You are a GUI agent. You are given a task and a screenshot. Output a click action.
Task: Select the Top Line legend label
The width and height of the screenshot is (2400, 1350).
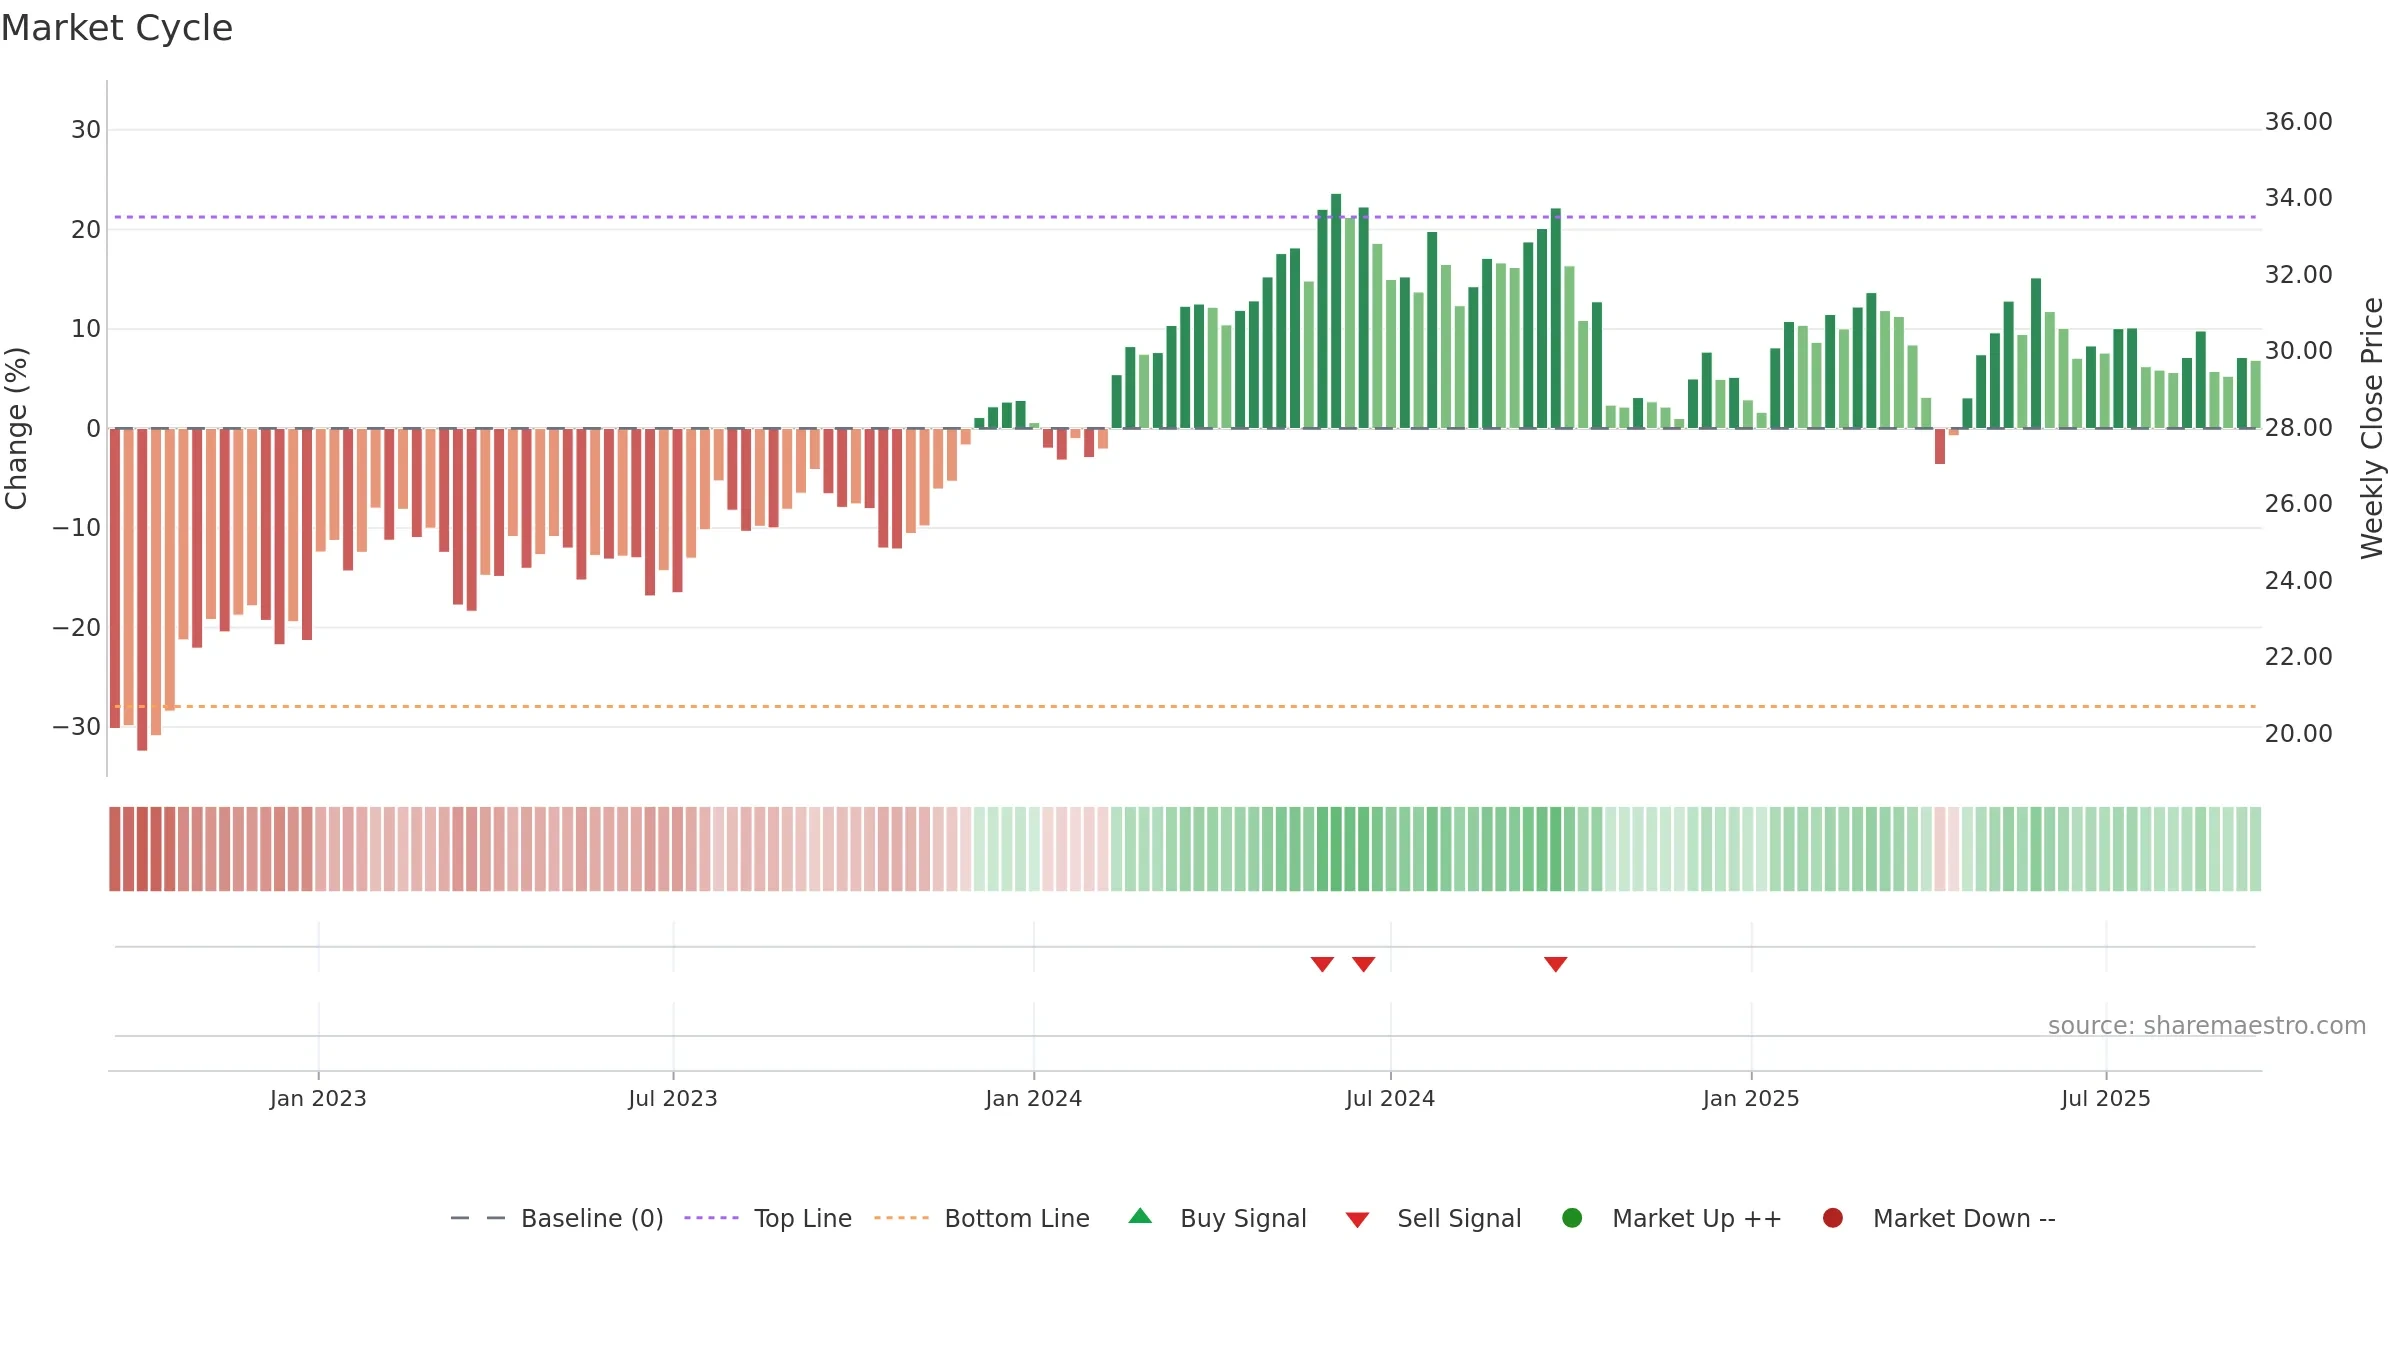tap(803, 1218)
